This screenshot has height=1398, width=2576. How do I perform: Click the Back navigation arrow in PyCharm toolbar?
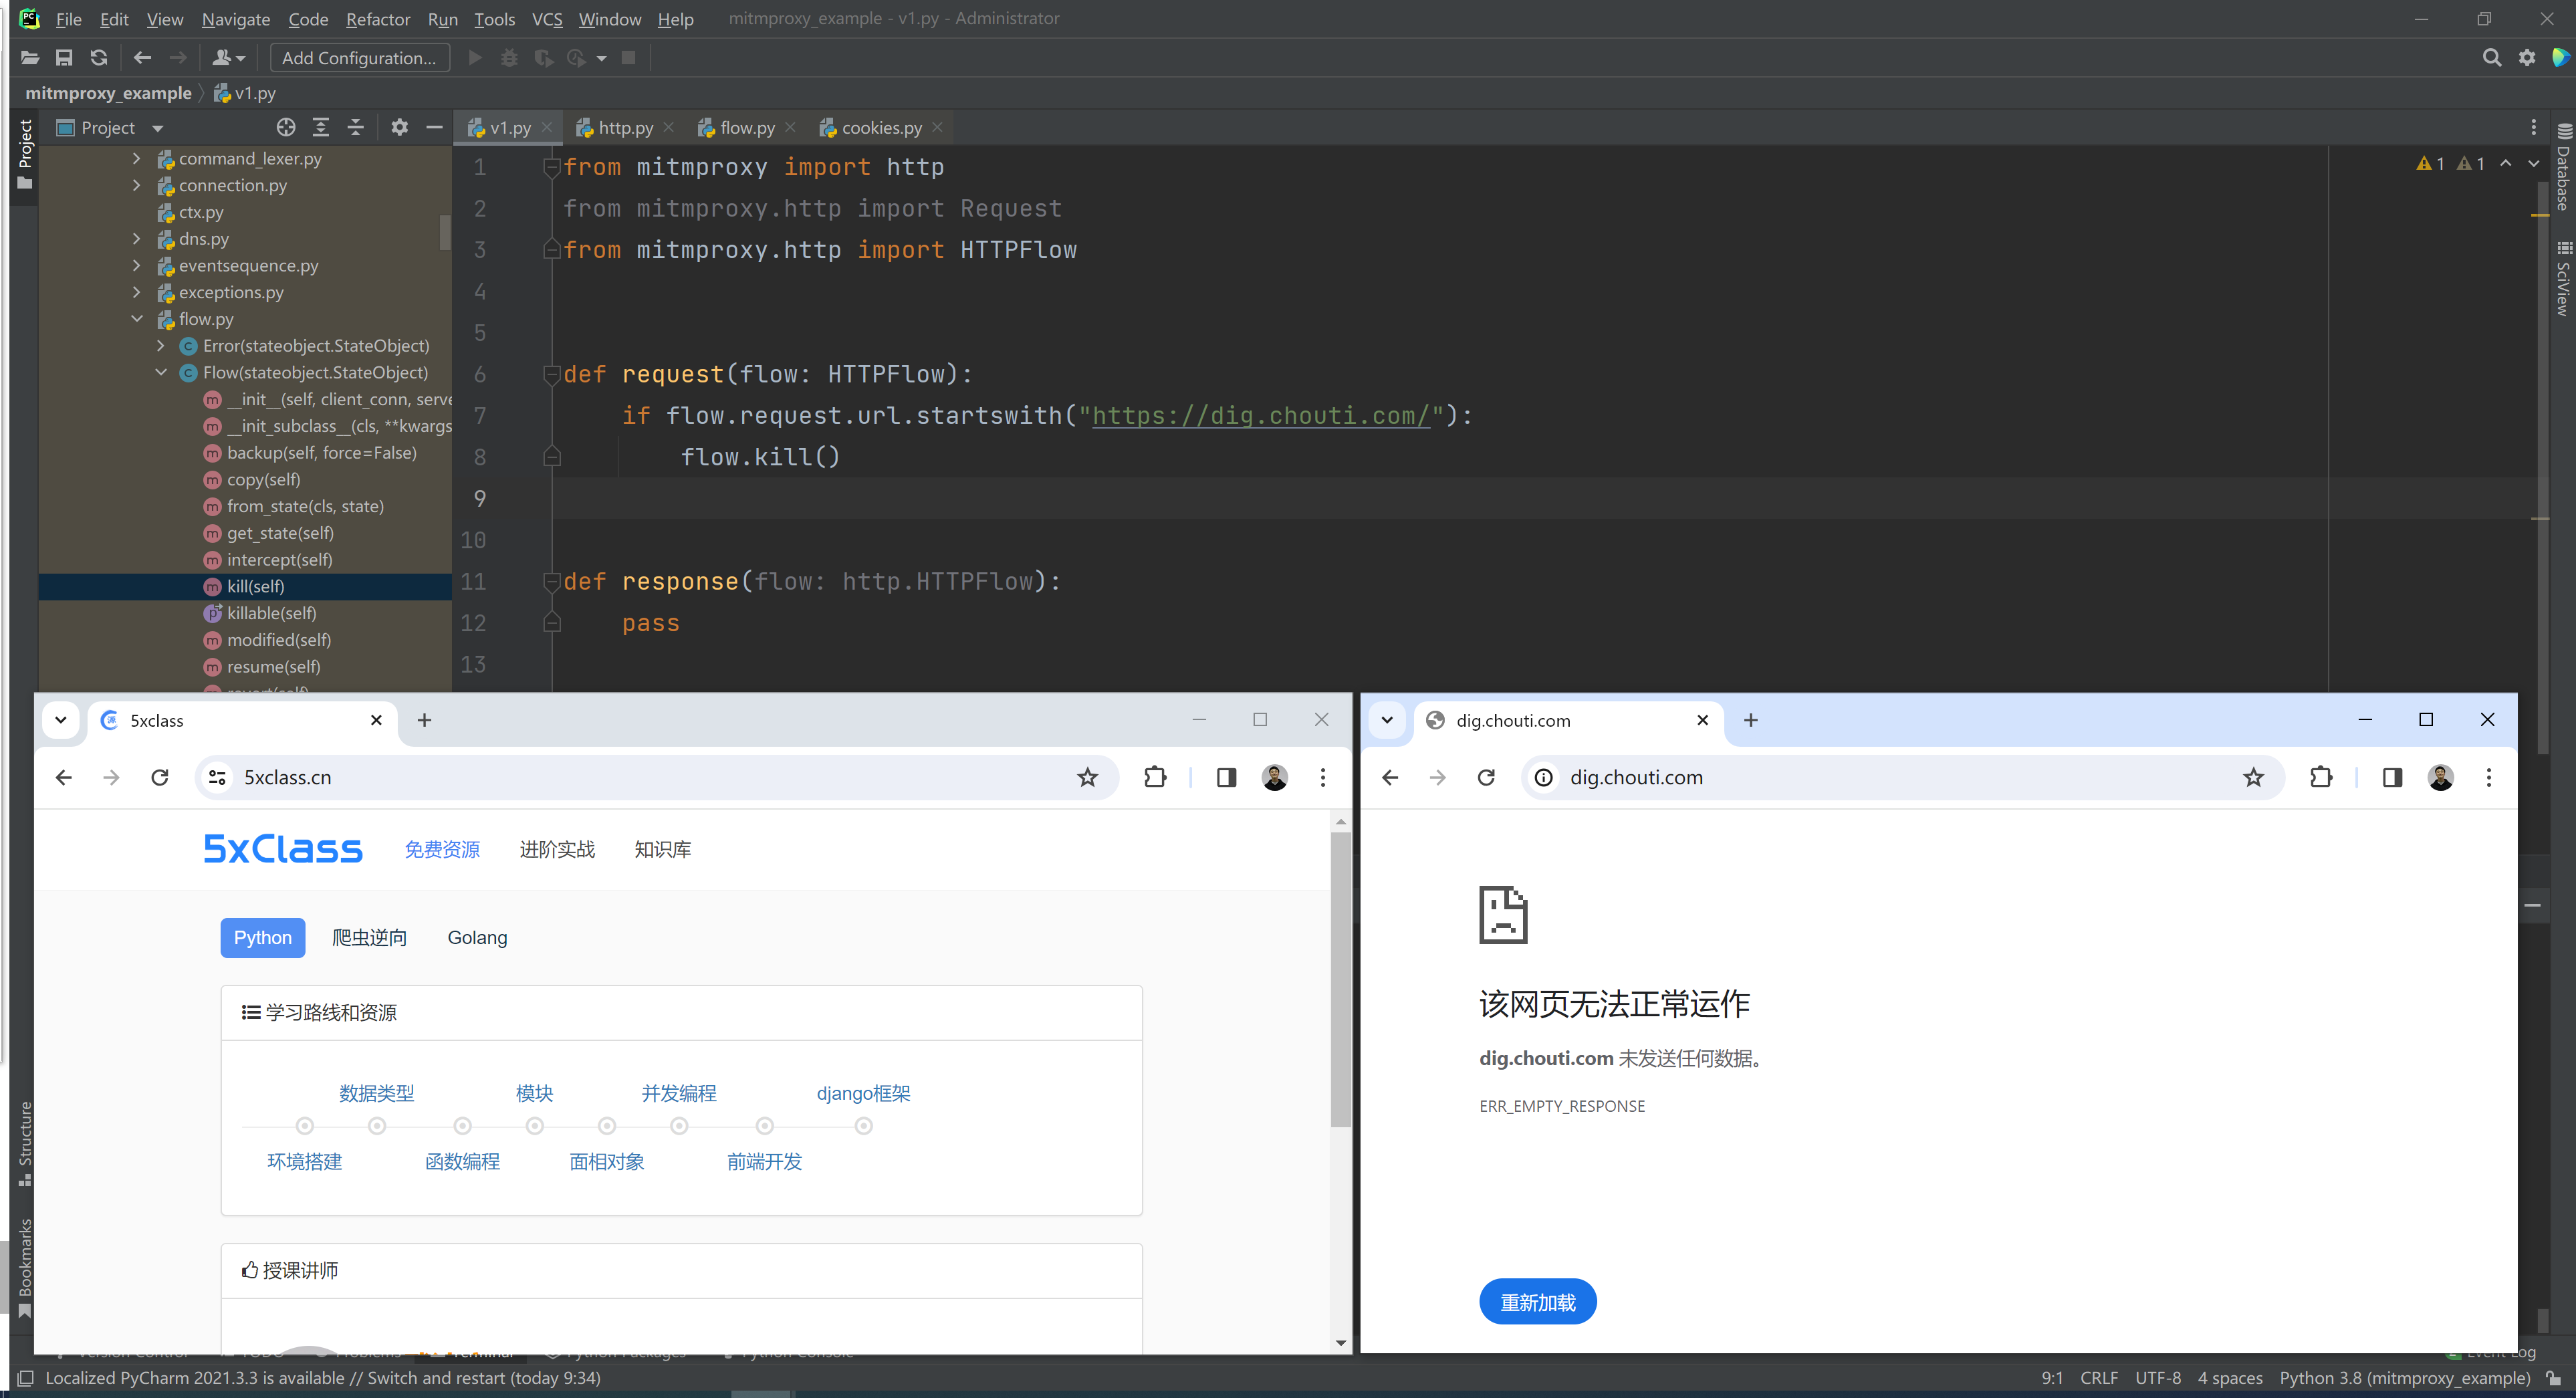[x=142, y=58]
